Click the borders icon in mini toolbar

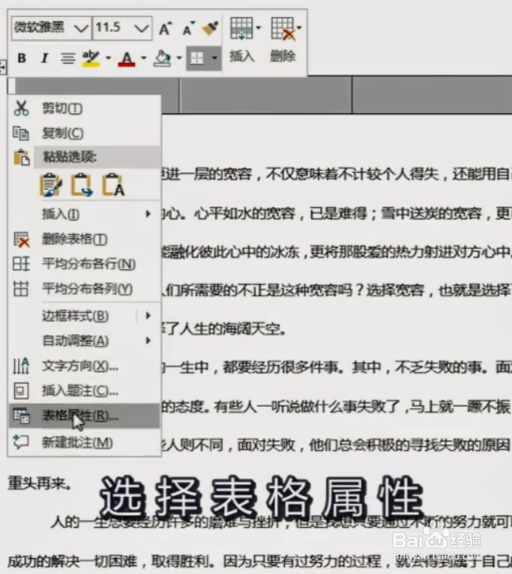[x=197, y=58]
